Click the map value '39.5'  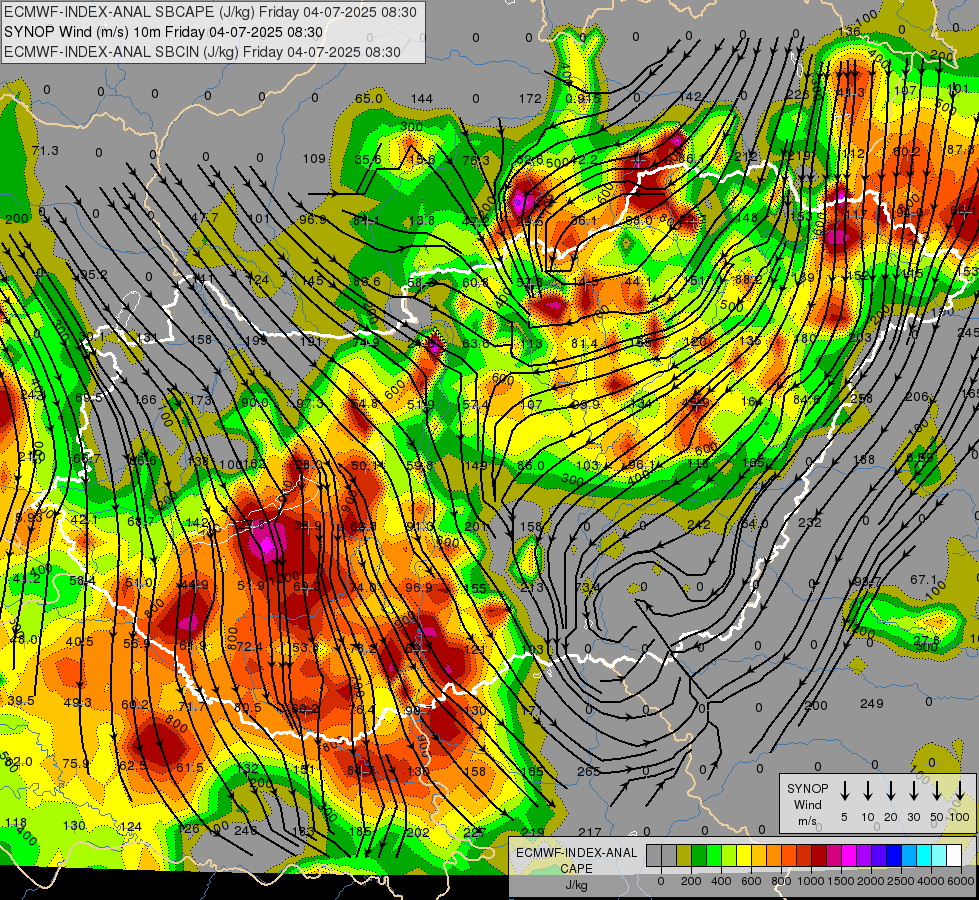tap(21, 701)
